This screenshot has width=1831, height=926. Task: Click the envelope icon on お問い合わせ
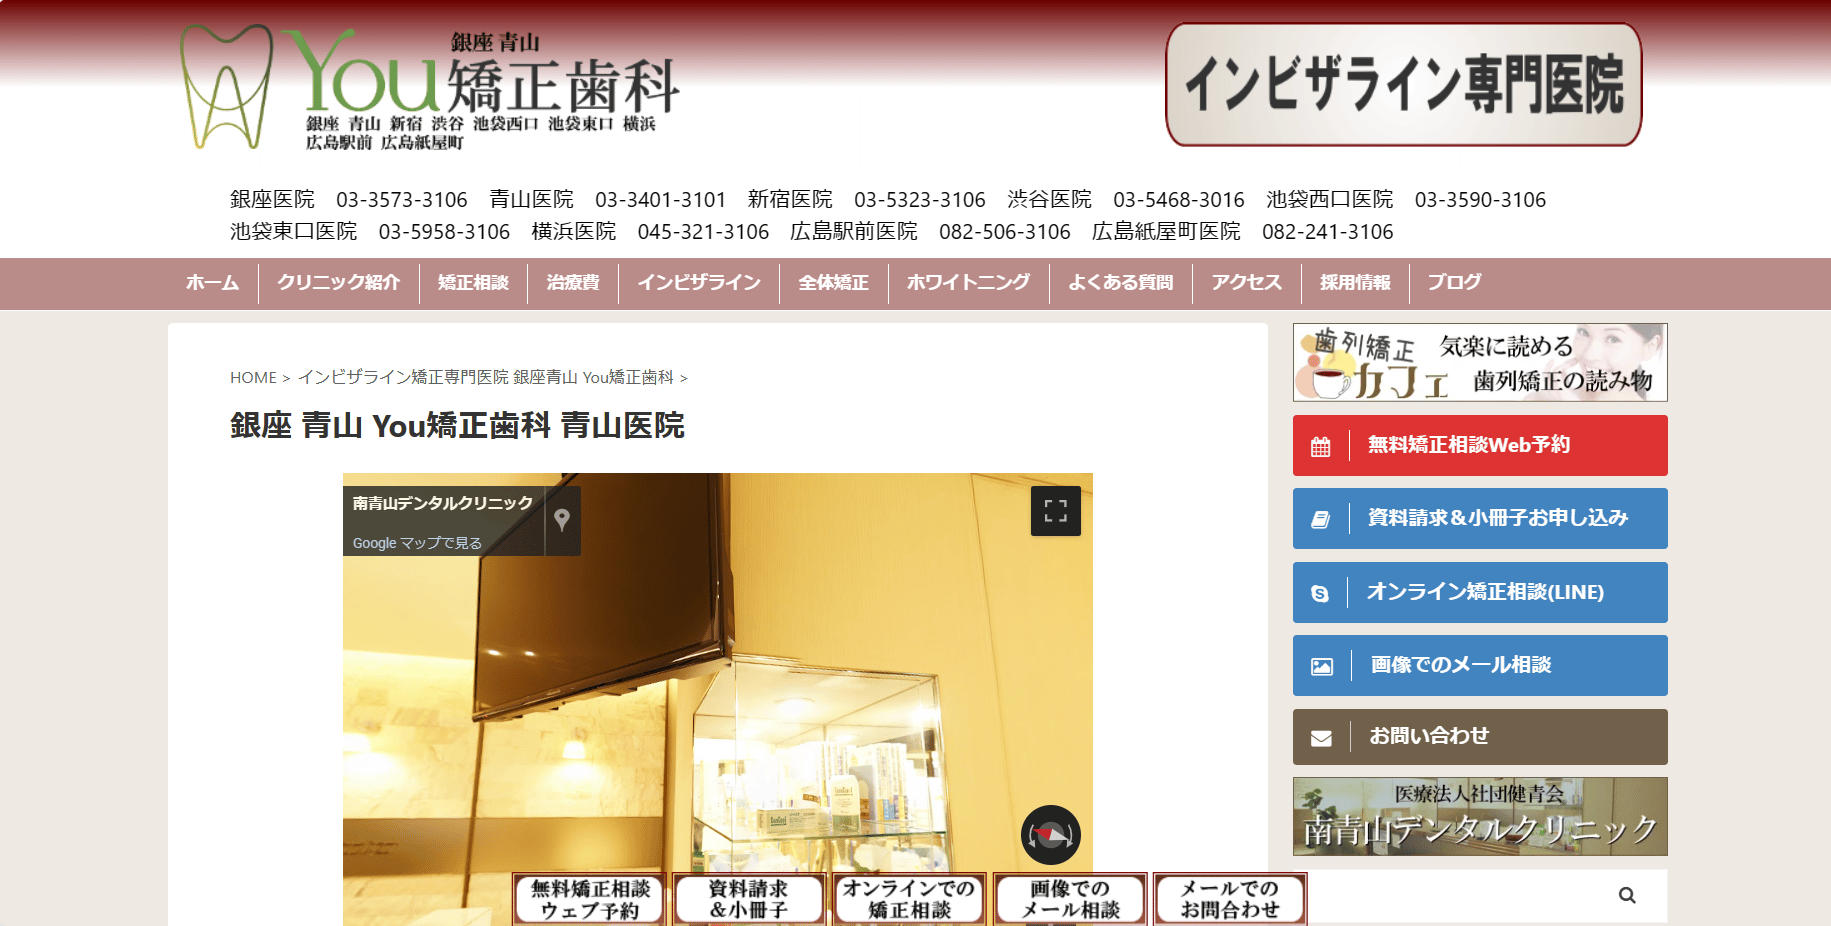click(x=1321, y=738)
